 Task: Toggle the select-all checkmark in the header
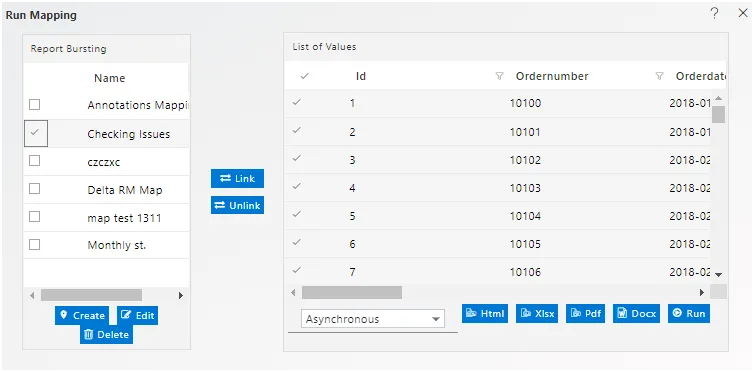click(304, 76)
